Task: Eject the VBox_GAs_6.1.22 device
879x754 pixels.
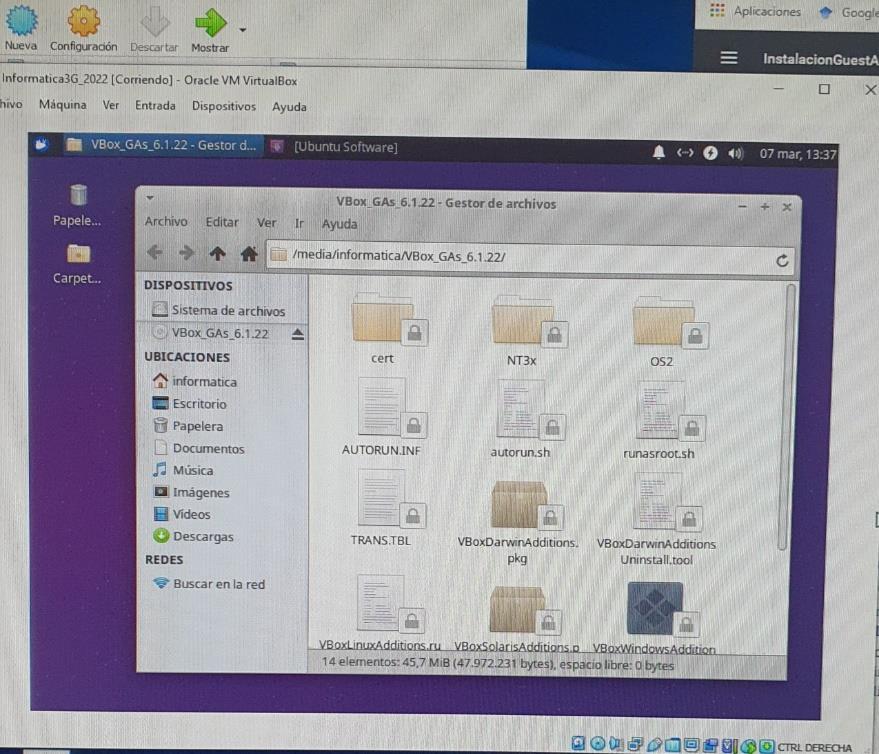Action: [x=298, y=335]
